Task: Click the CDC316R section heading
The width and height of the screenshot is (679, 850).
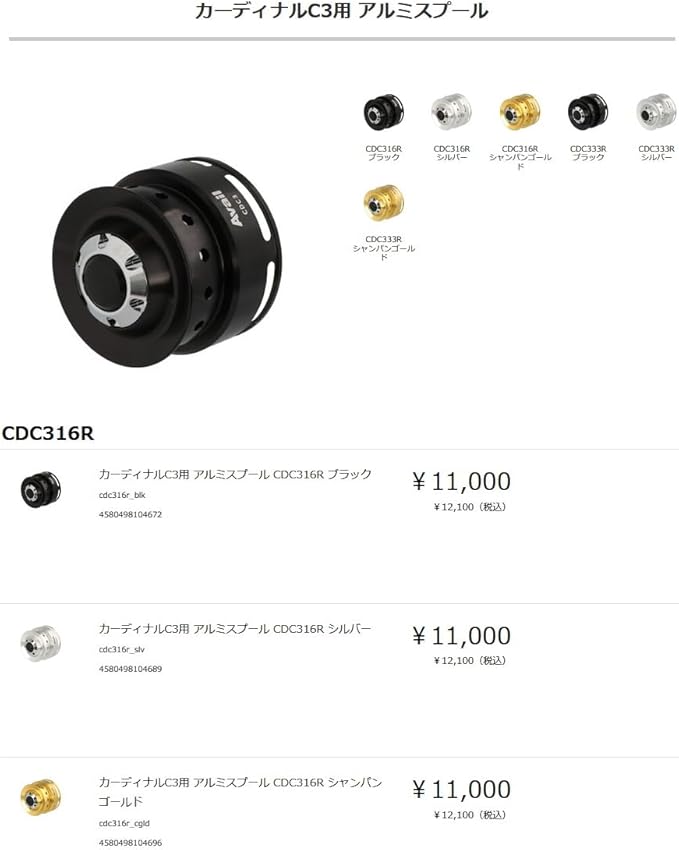Action: click(48, 433)
